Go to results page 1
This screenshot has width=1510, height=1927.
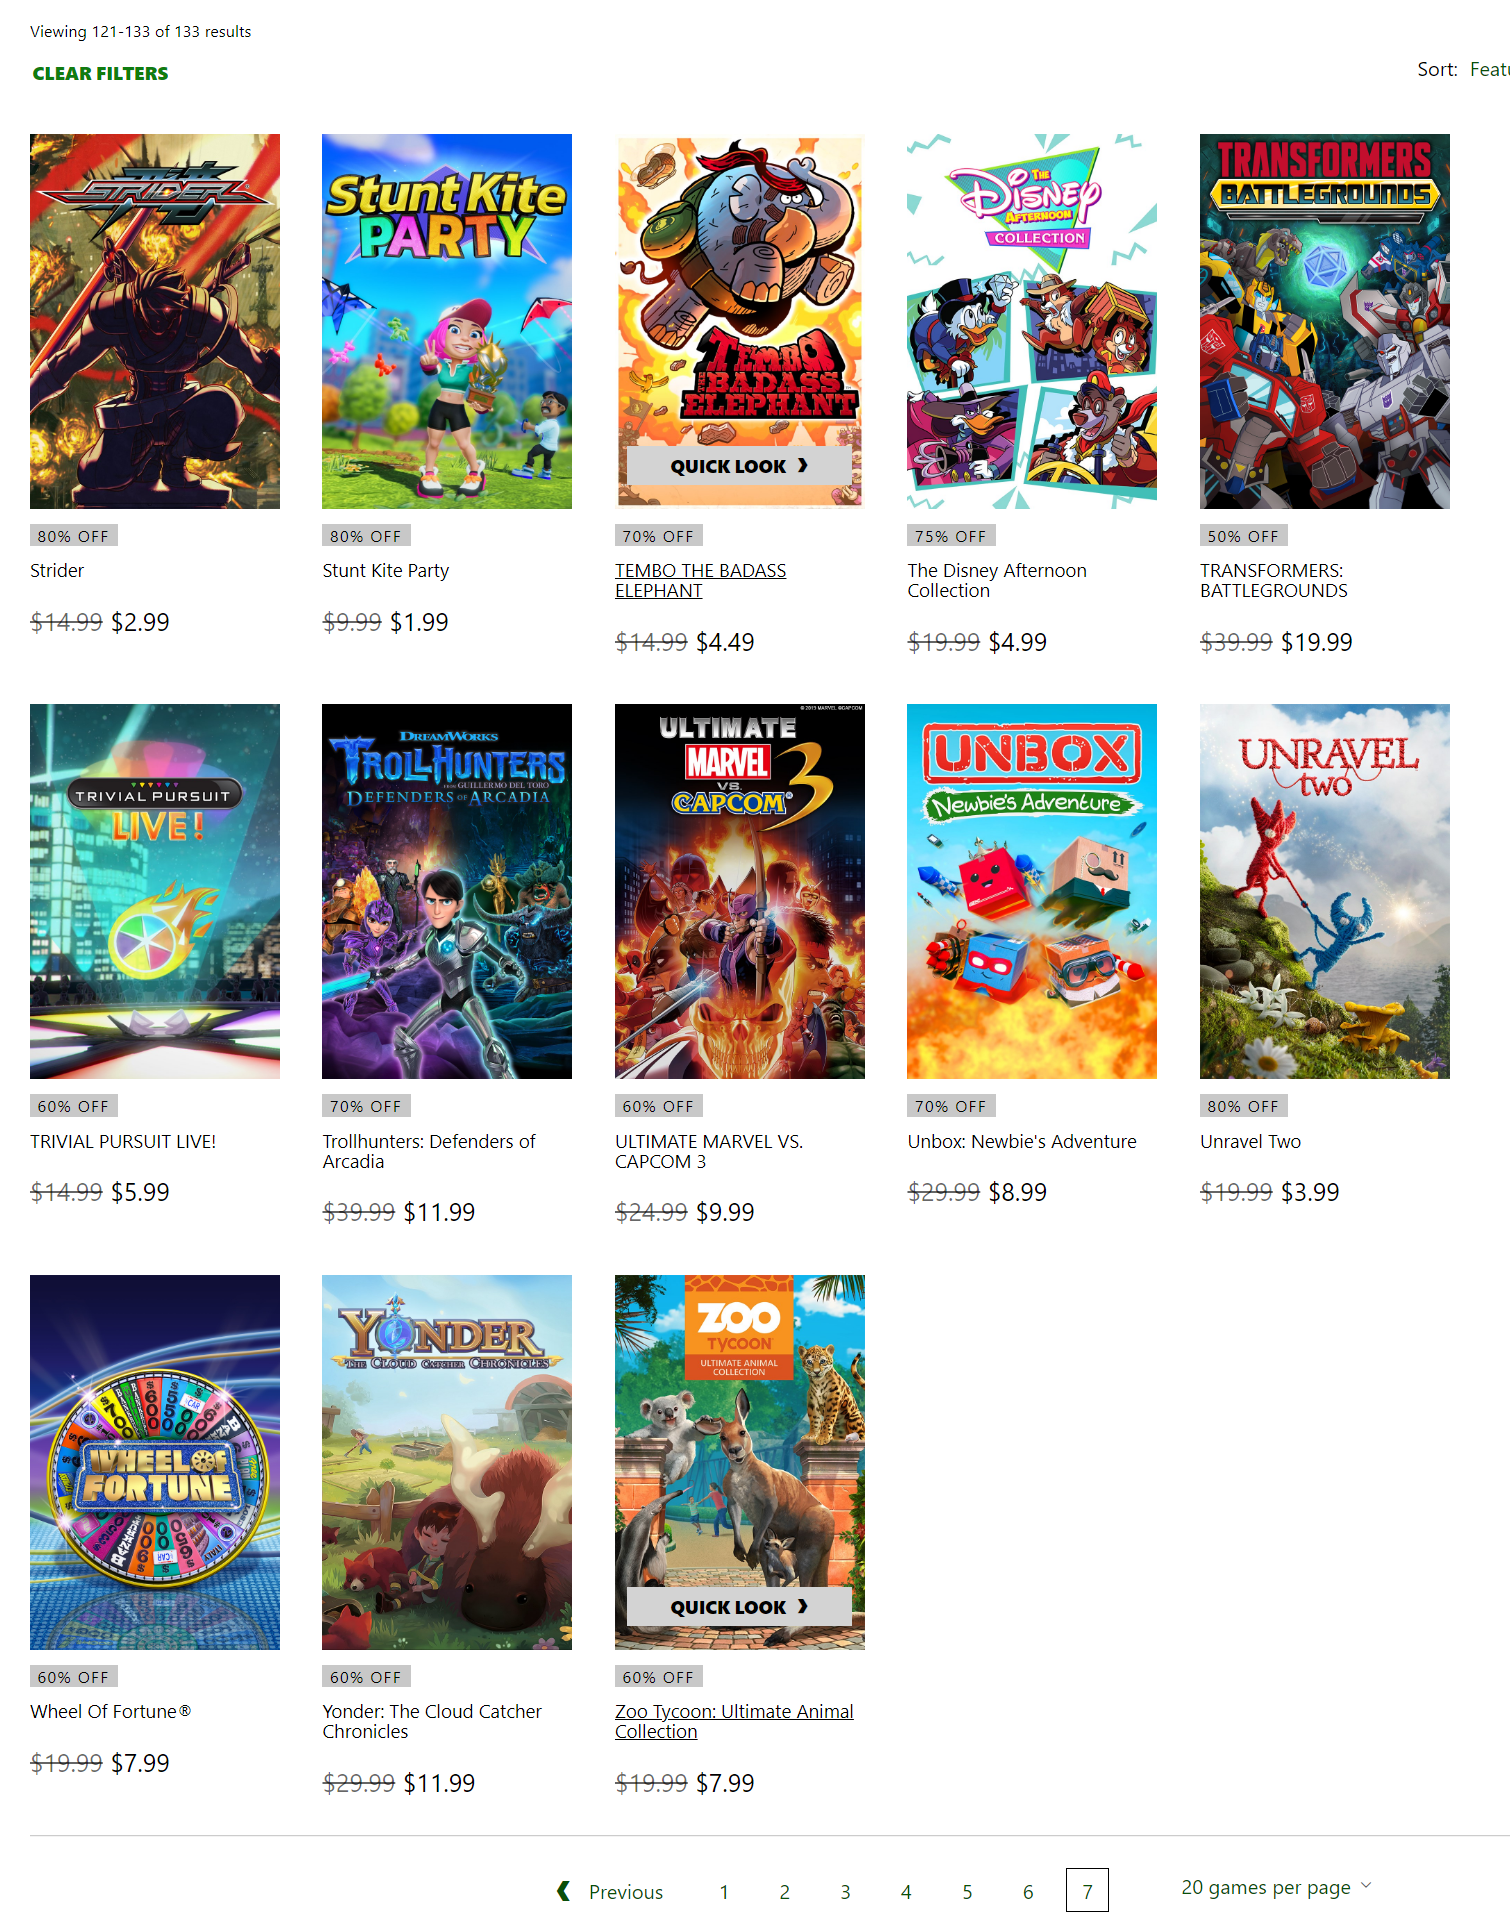pyautogui.click(x=724, y=1892)
